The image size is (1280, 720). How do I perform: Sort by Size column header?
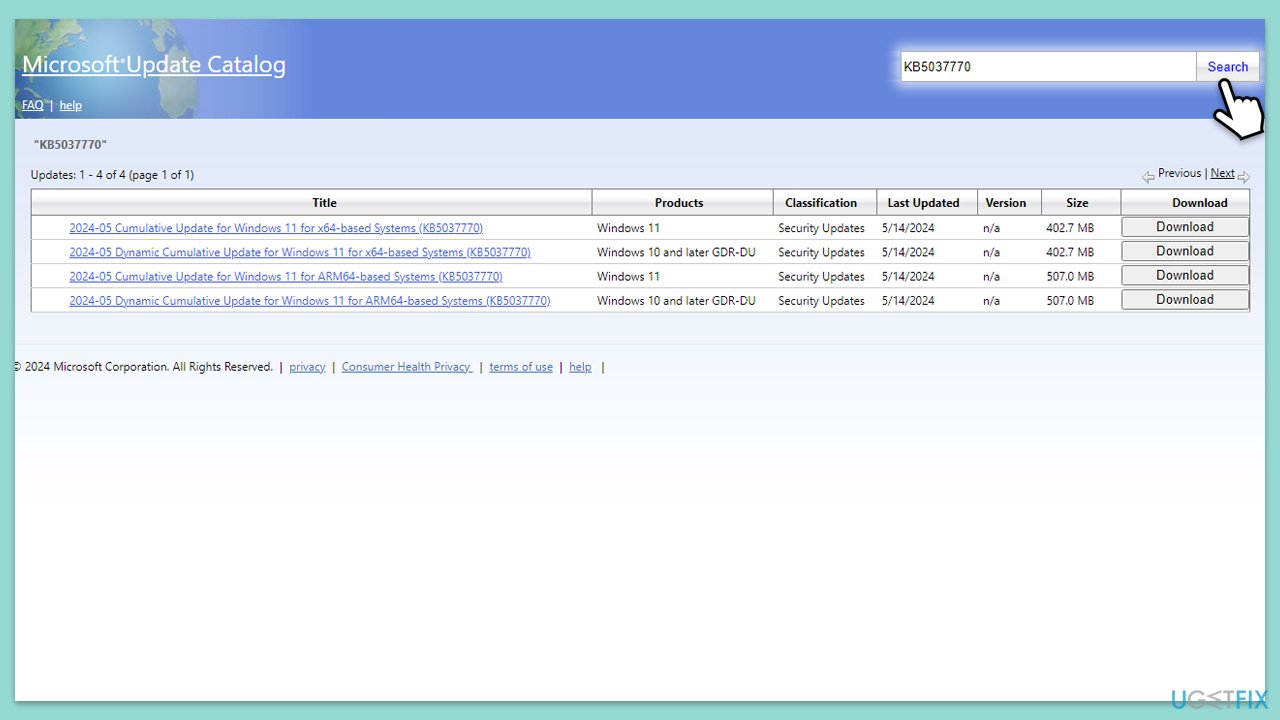tap(1077, 203)
